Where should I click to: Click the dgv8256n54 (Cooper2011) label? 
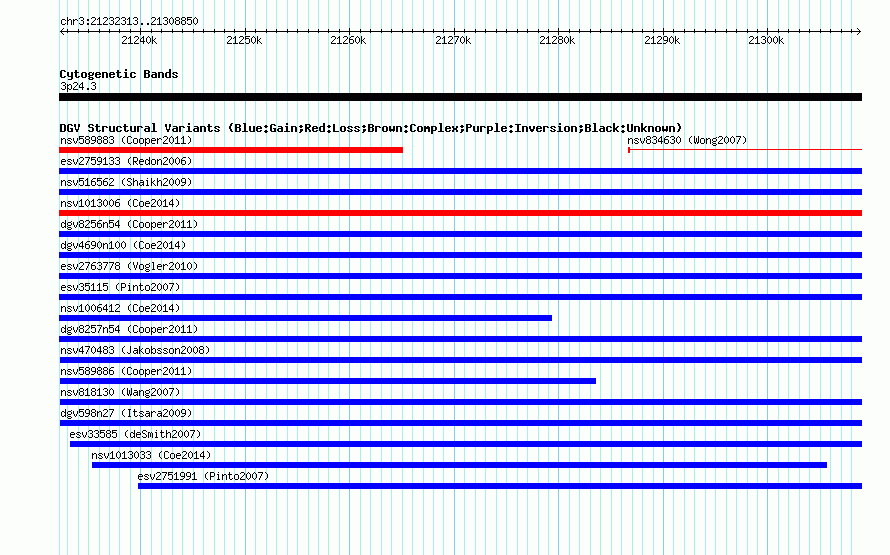click(129, 224)
